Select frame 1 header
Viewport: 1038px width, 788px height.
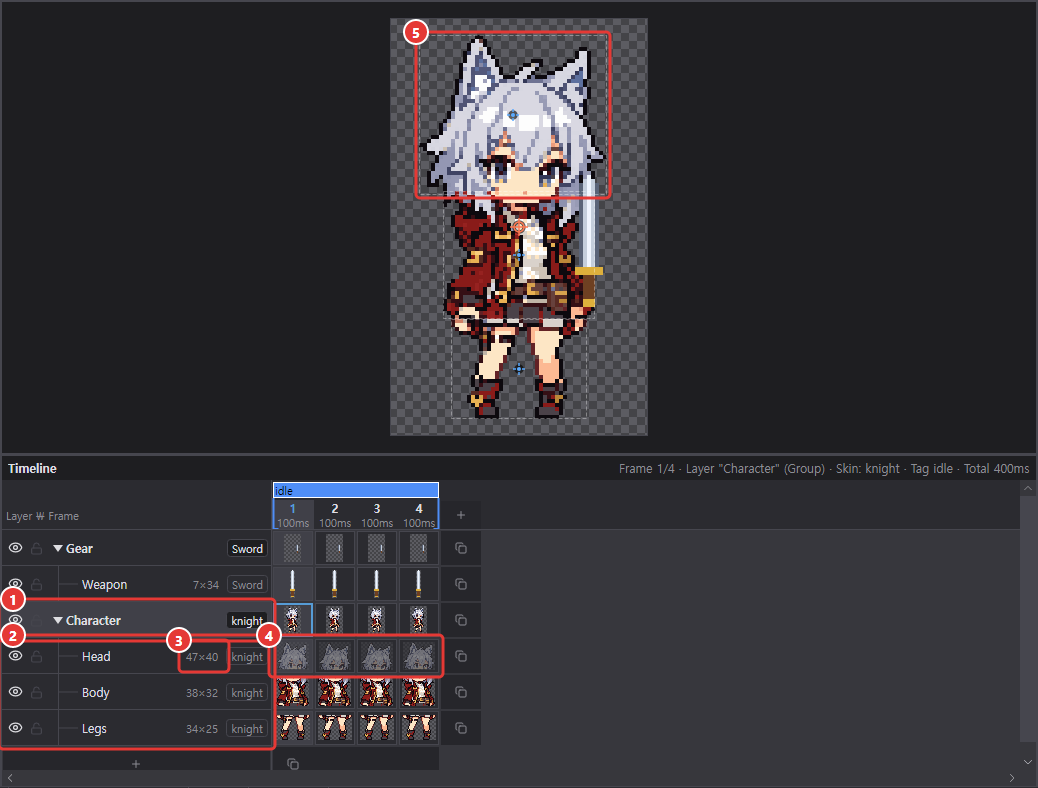click(293, 515)
